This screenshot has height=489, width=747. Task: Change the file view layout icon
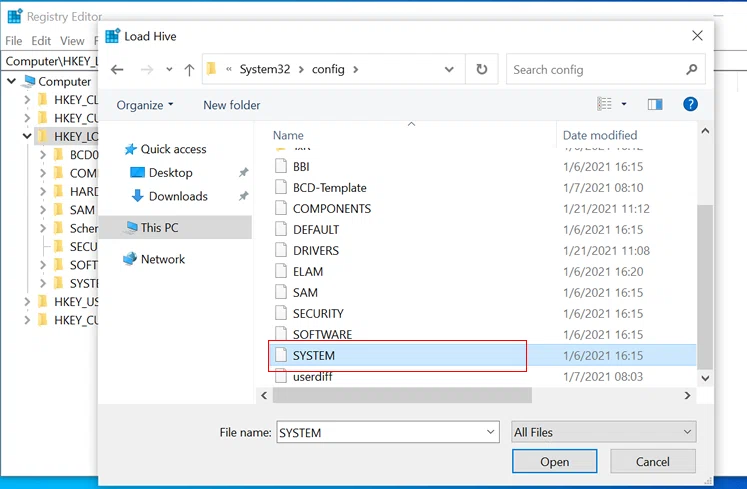point(605,104)
